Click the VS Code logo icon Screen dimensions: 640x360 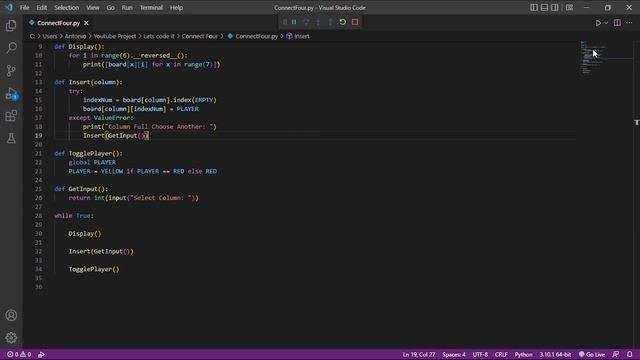[9, 7]
